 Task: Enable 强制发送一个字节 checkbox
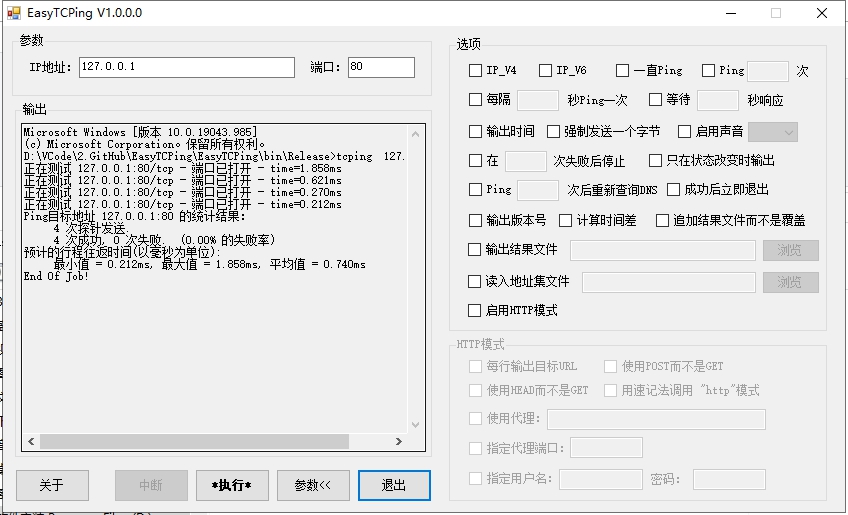point(553,131)
